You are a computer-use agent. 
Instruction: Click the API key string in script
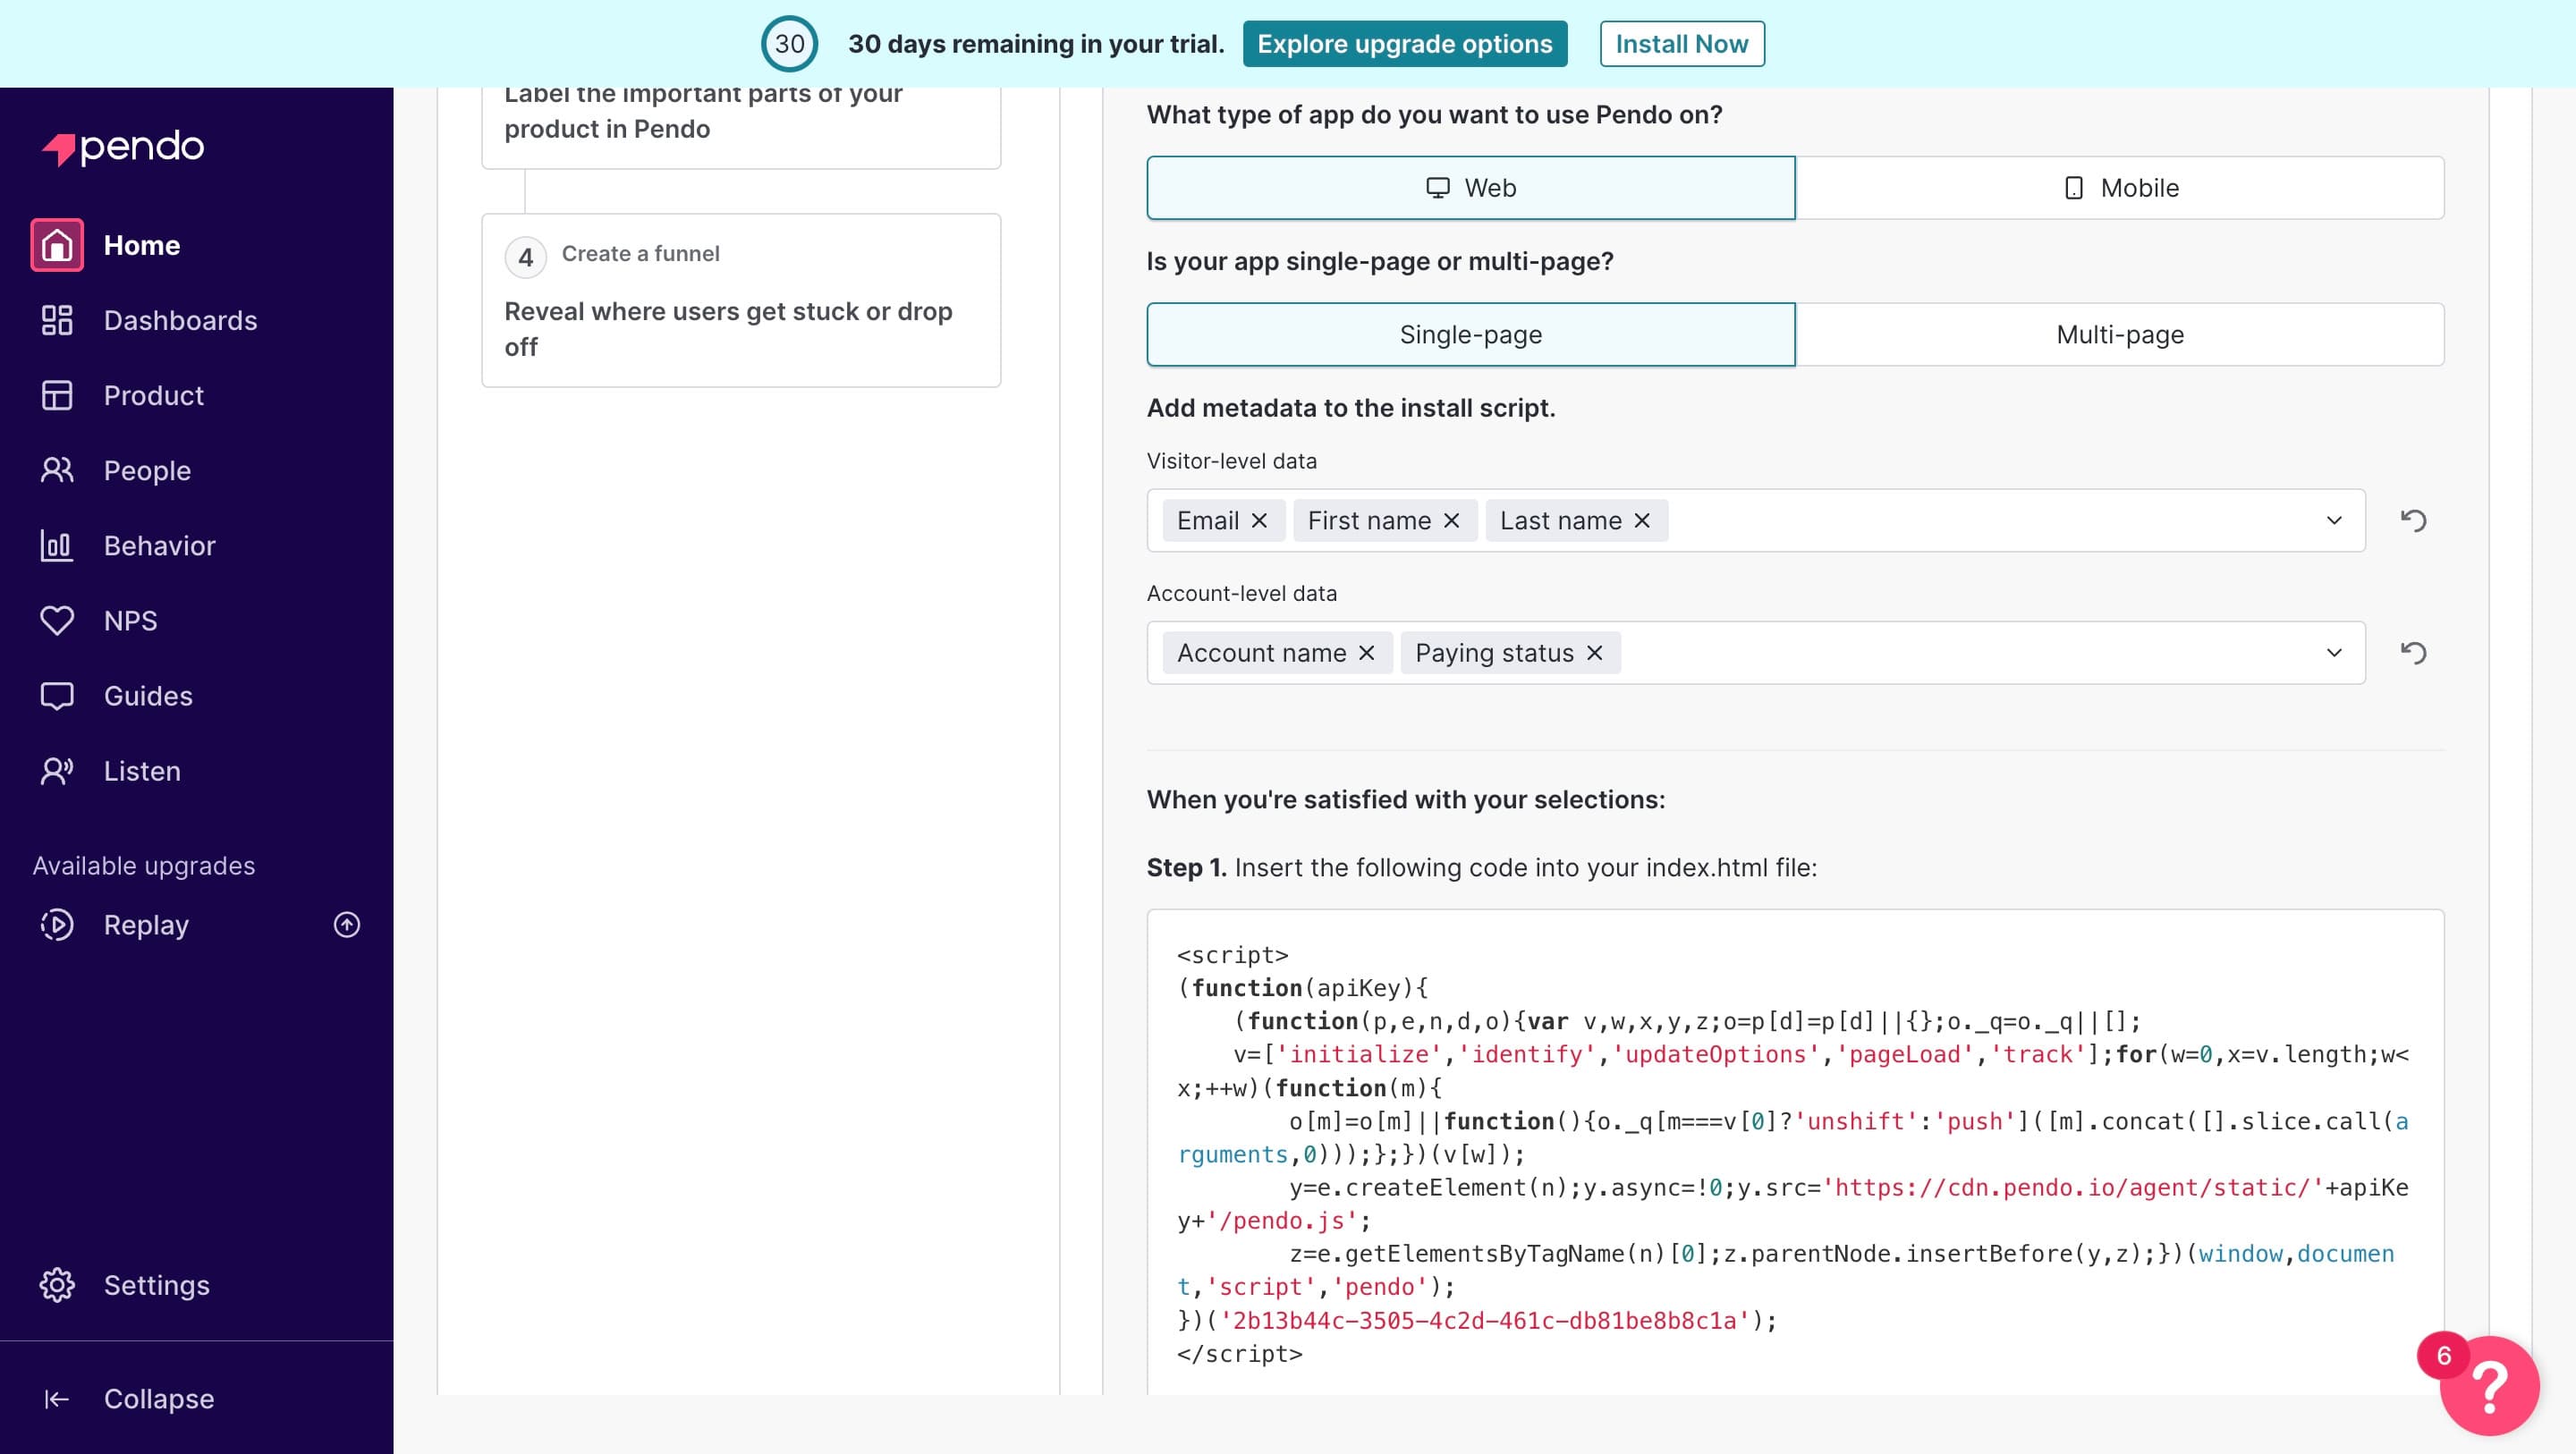coord(1485,1320)
